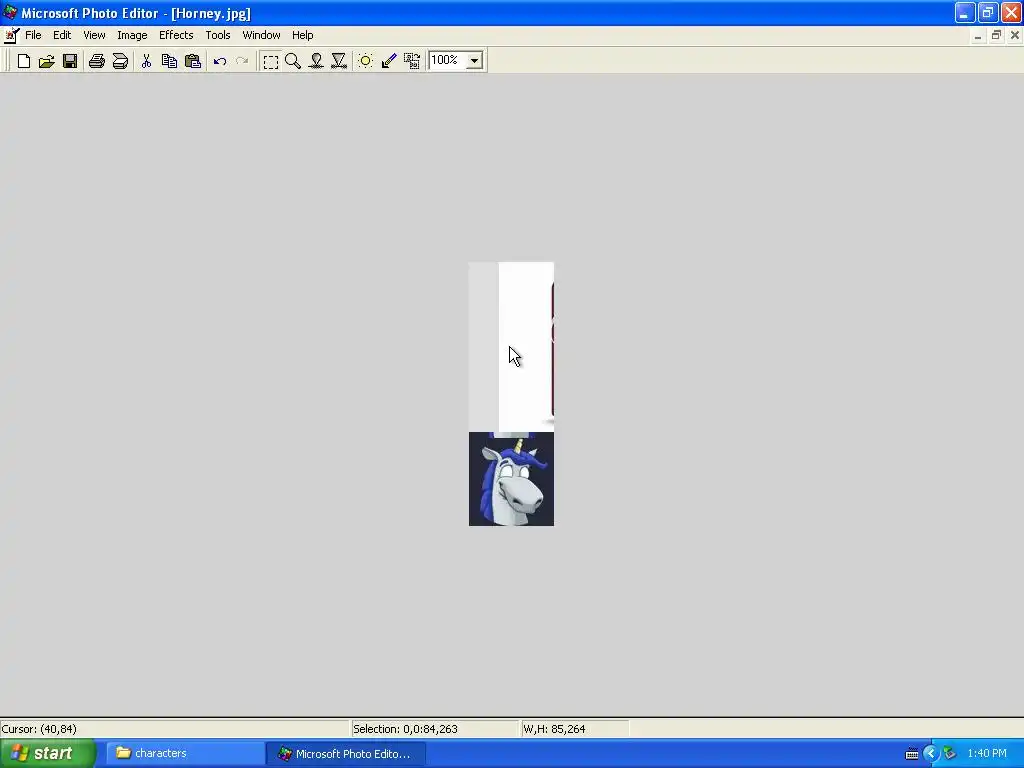Click the unicorn picture in canvas
The height and width of the screenshot is (768, 1024).
click(511, 479)
